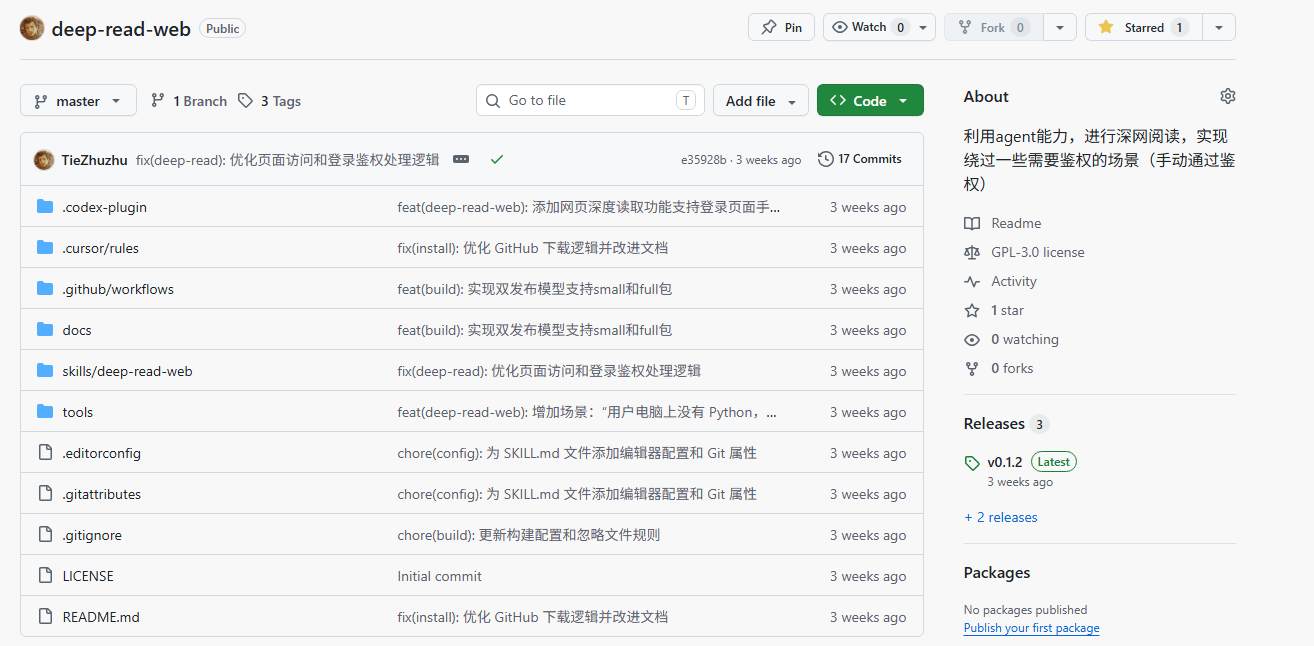This screenshot has height=646, width=1314.
Task: Click the Fork button
Action: pyautogui.click(x=994, y=27)
